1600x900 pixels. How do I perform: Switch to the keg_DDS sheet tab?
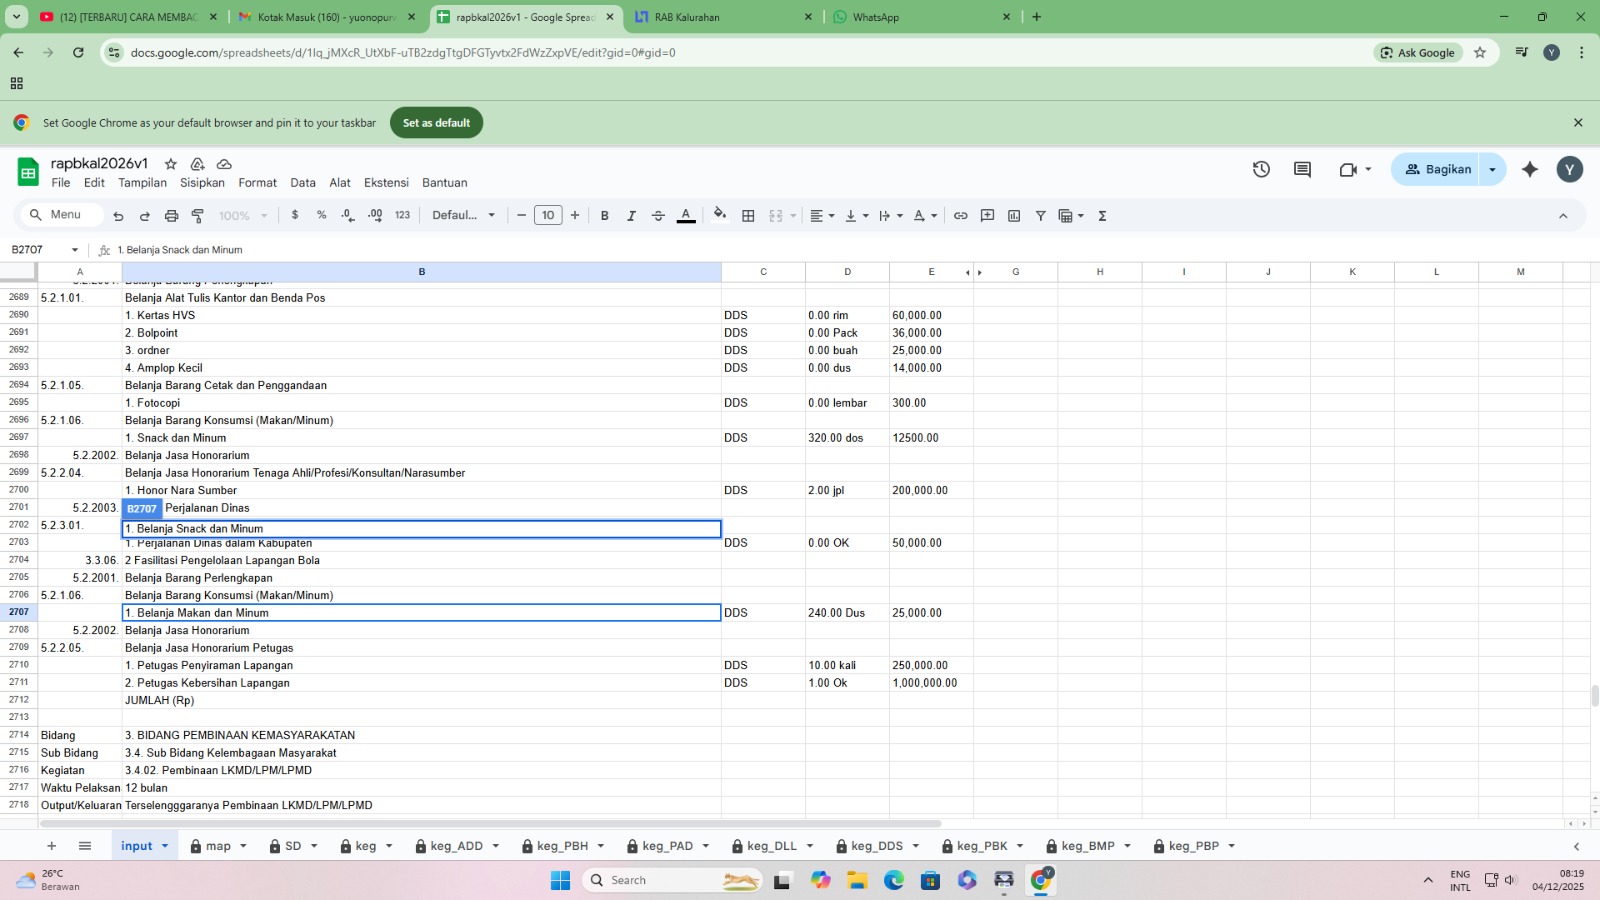pyautogui.click(x=876, y=846)
